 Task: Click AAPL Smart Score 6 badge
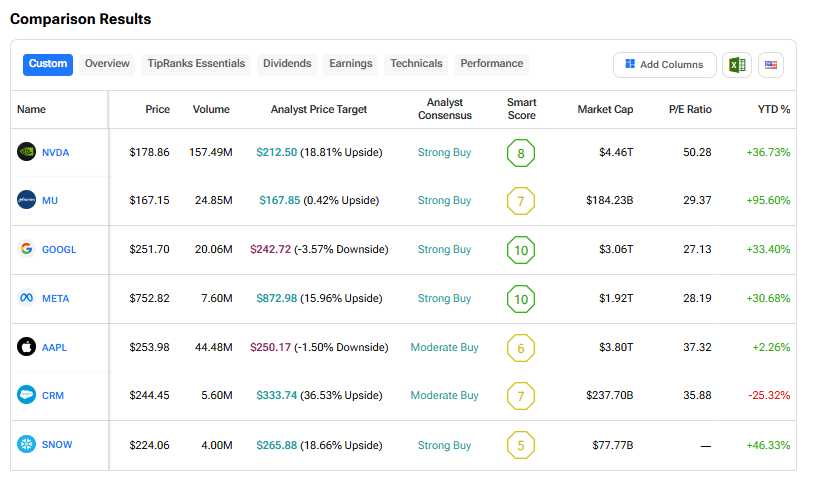pyautogui.click(x=521, y=348)
